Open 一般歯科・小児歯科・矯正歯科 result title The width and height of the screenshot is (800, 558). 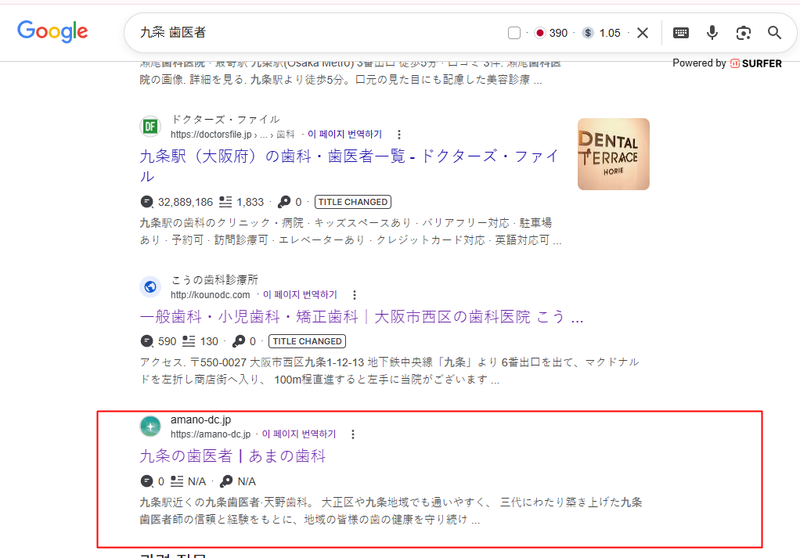[x=361, y=317]
